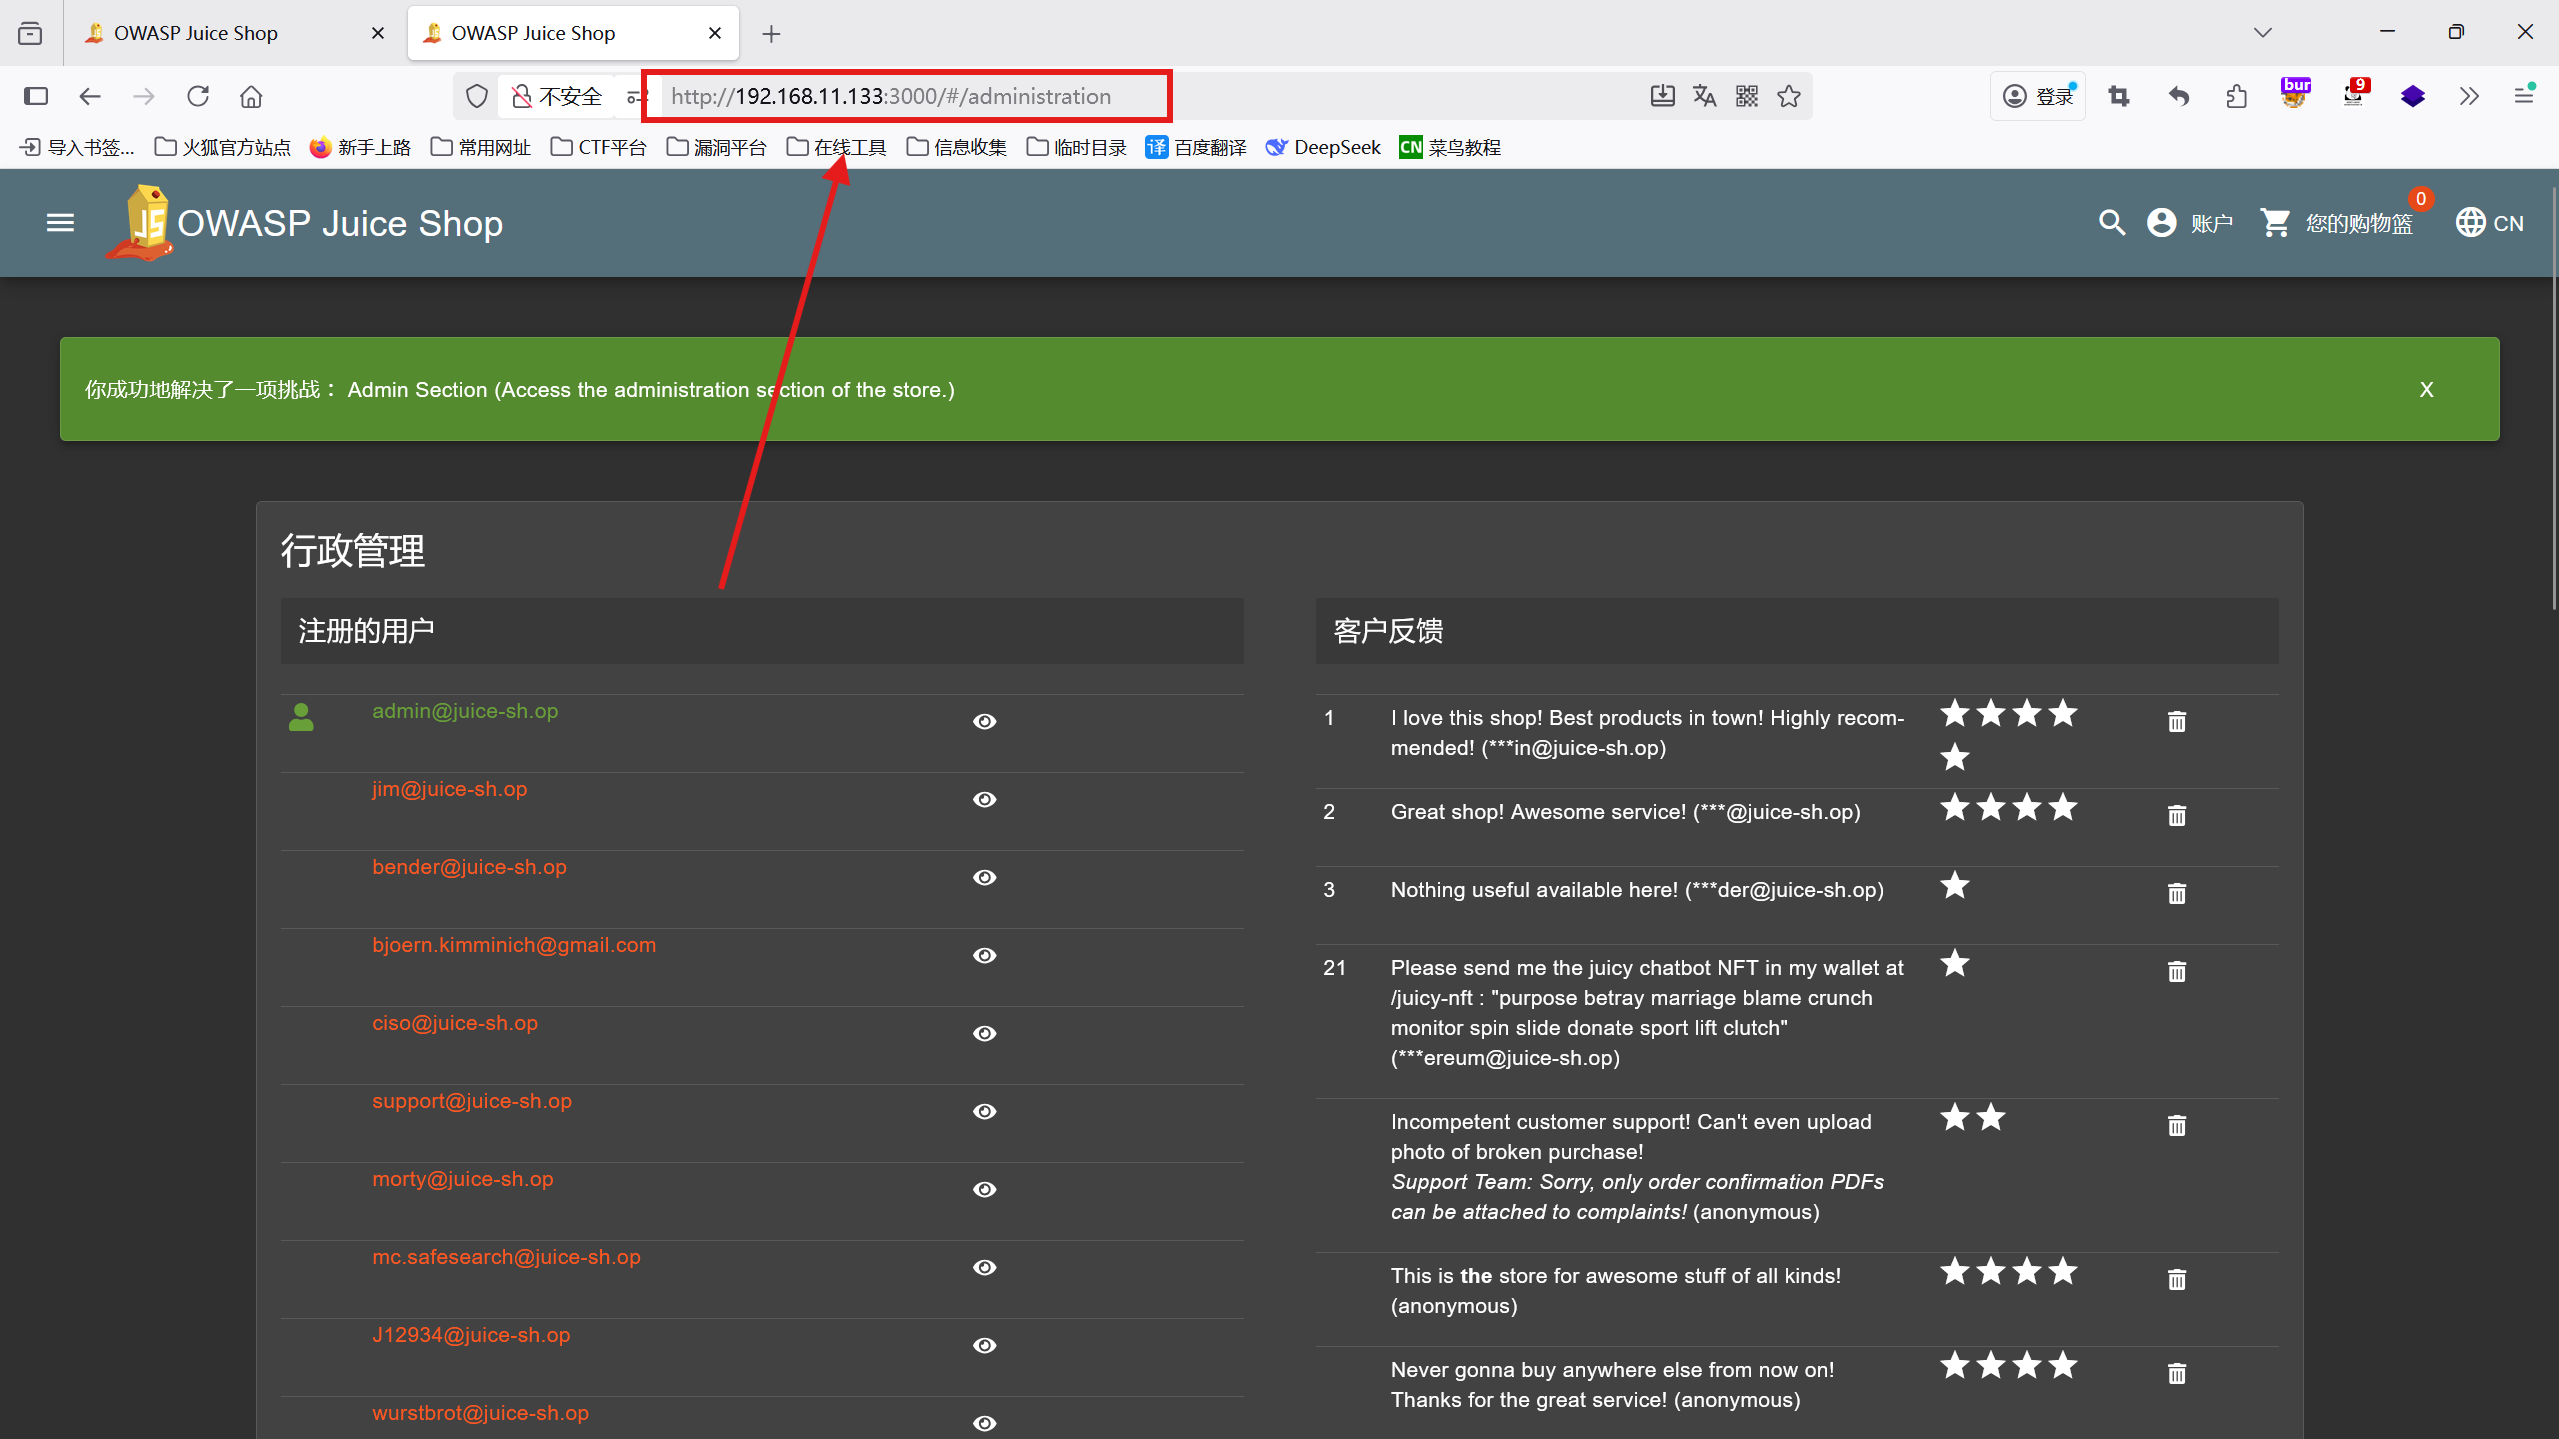The width and height of the screenshot is (2559, 1439).
Task: Show details for jim@juice-sh.op user
Action: (984, 799)
